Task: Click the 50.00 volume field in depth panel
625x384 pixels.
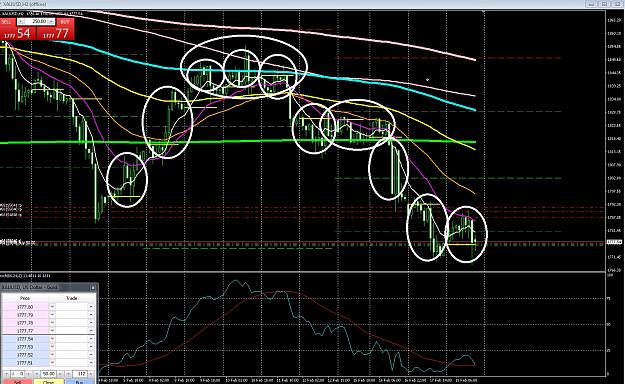Action: (49, 374)
